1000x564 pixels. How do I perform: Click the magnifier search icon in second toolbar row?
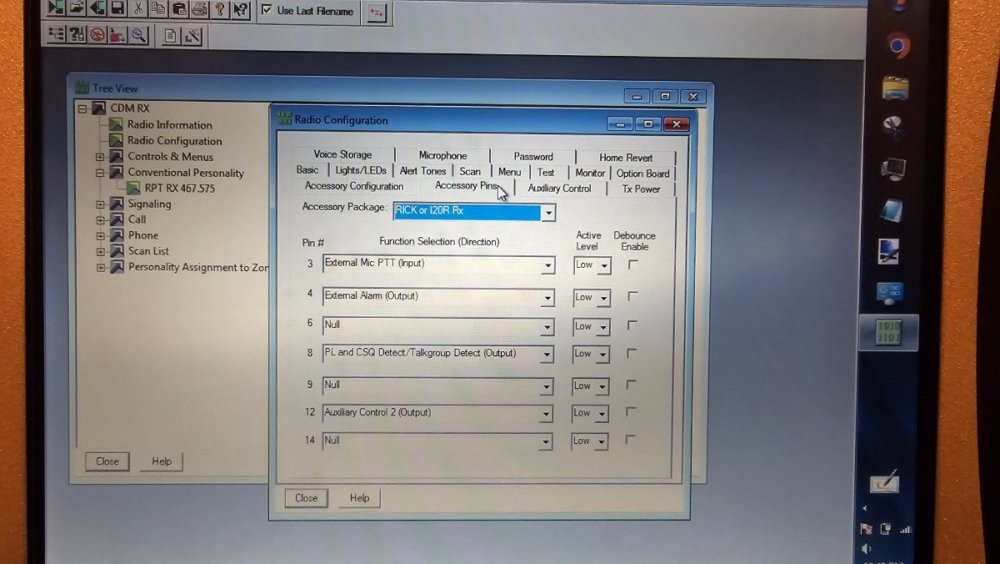pyautogui.click(x=138, y=35)
